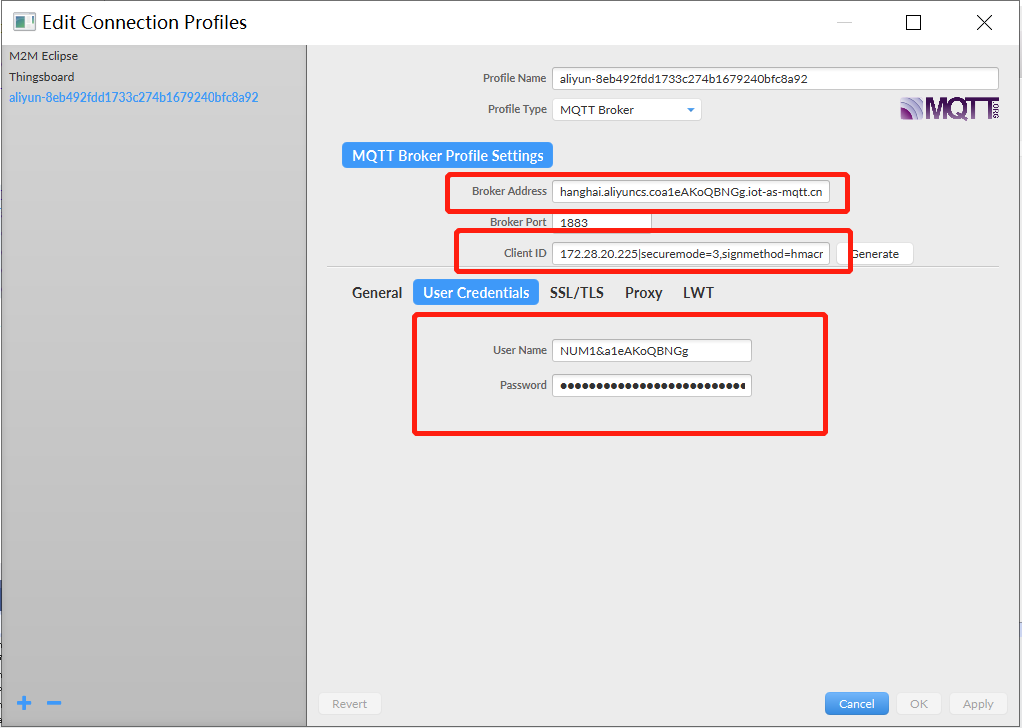The width and height of the screenshot is (1022, 728).
Task: Select the Thingsboard profile
Action: 42,77
